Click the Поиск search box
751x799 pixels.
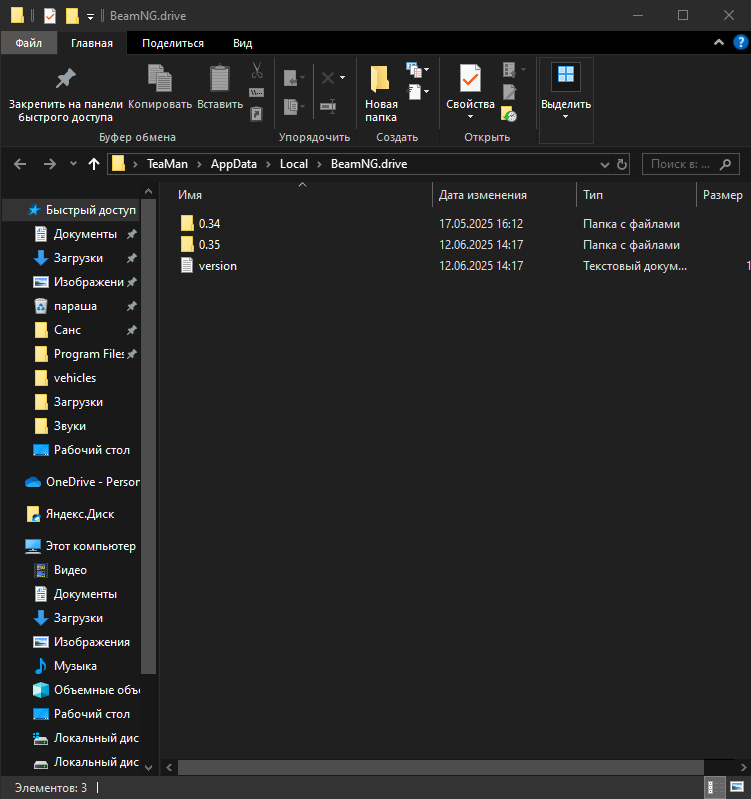pyautogui.click(x=690, y=164)
